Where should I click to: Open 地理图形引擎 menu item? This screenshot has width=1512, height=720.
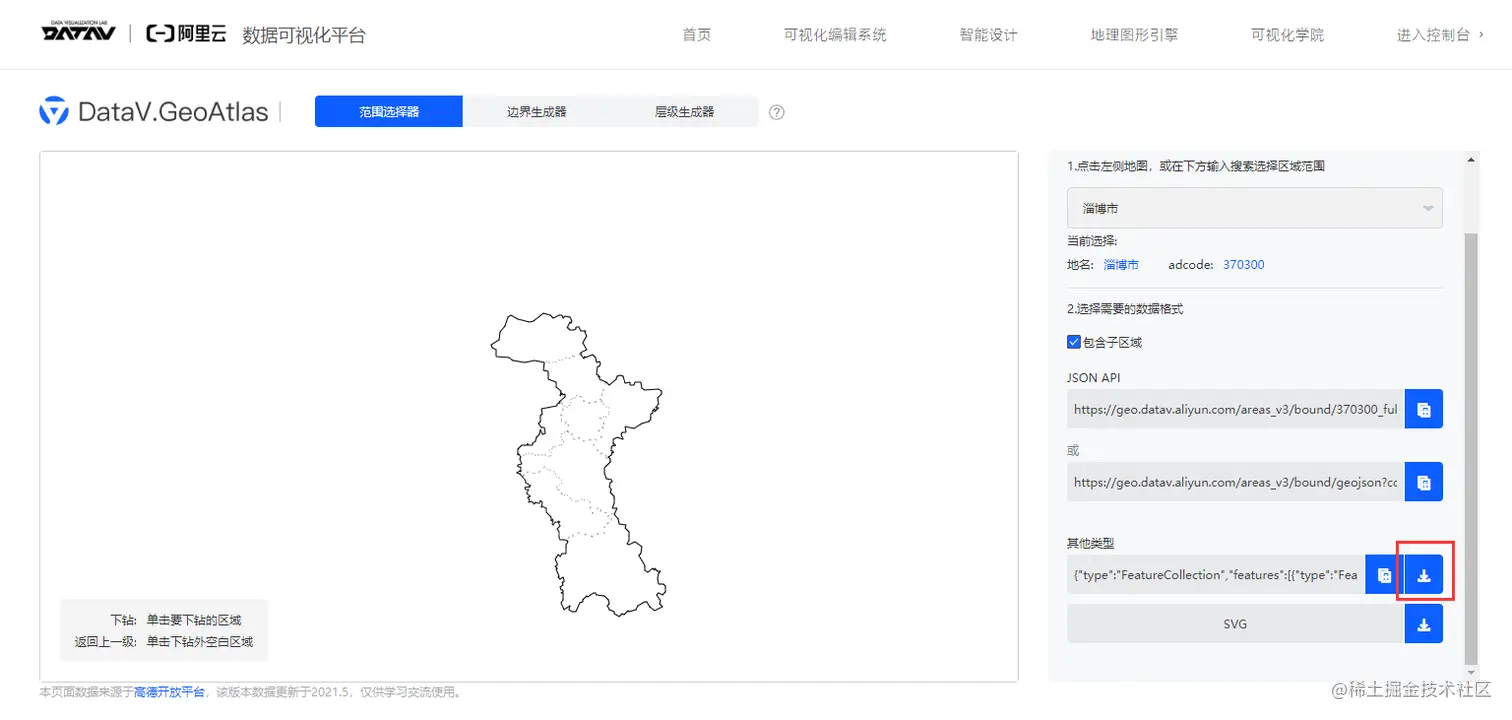(1134, 35)
